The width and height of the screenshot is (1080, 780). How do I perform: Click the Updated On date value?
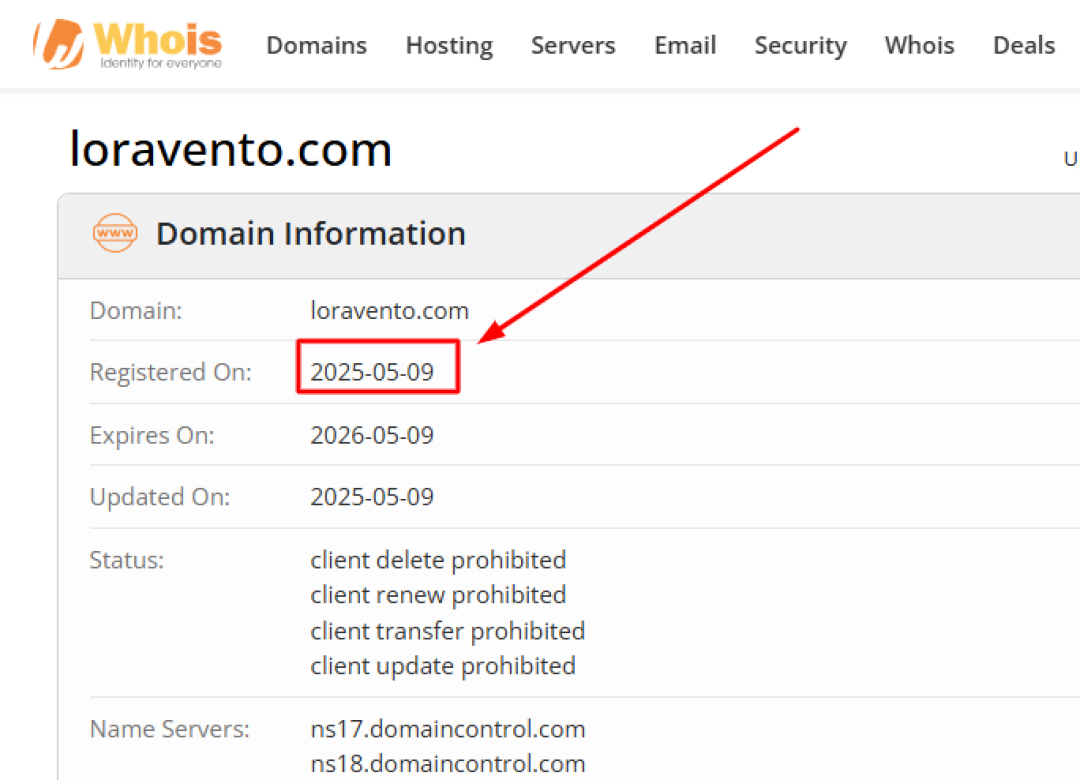point(372,497)
